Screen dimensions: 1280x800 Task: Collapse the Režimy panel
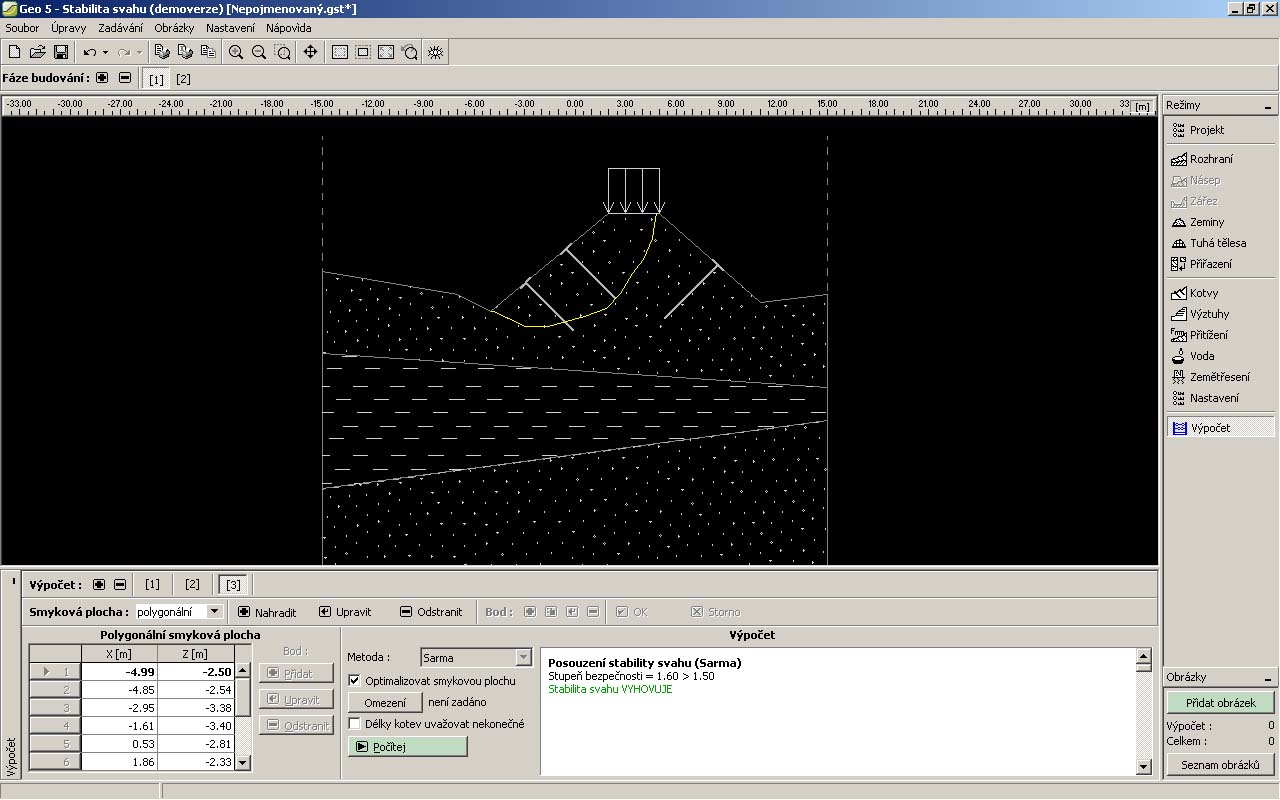tap(1268, 106)
